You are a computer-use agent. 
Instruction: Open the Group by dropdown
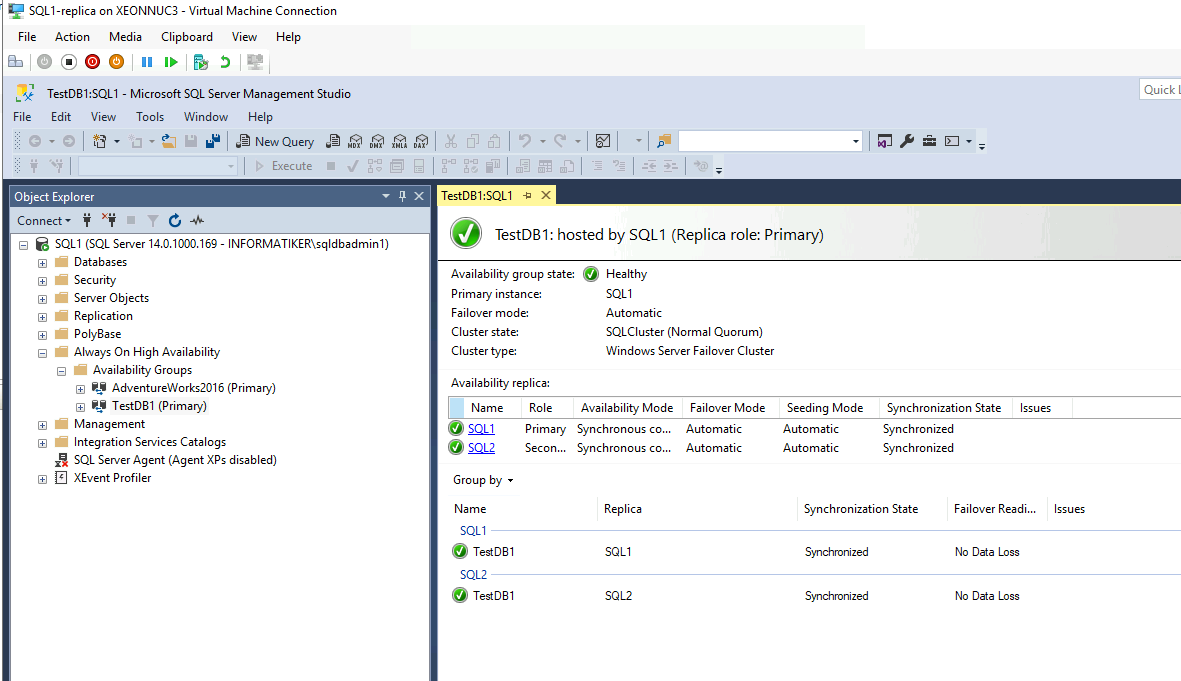(x=483, y=480)
